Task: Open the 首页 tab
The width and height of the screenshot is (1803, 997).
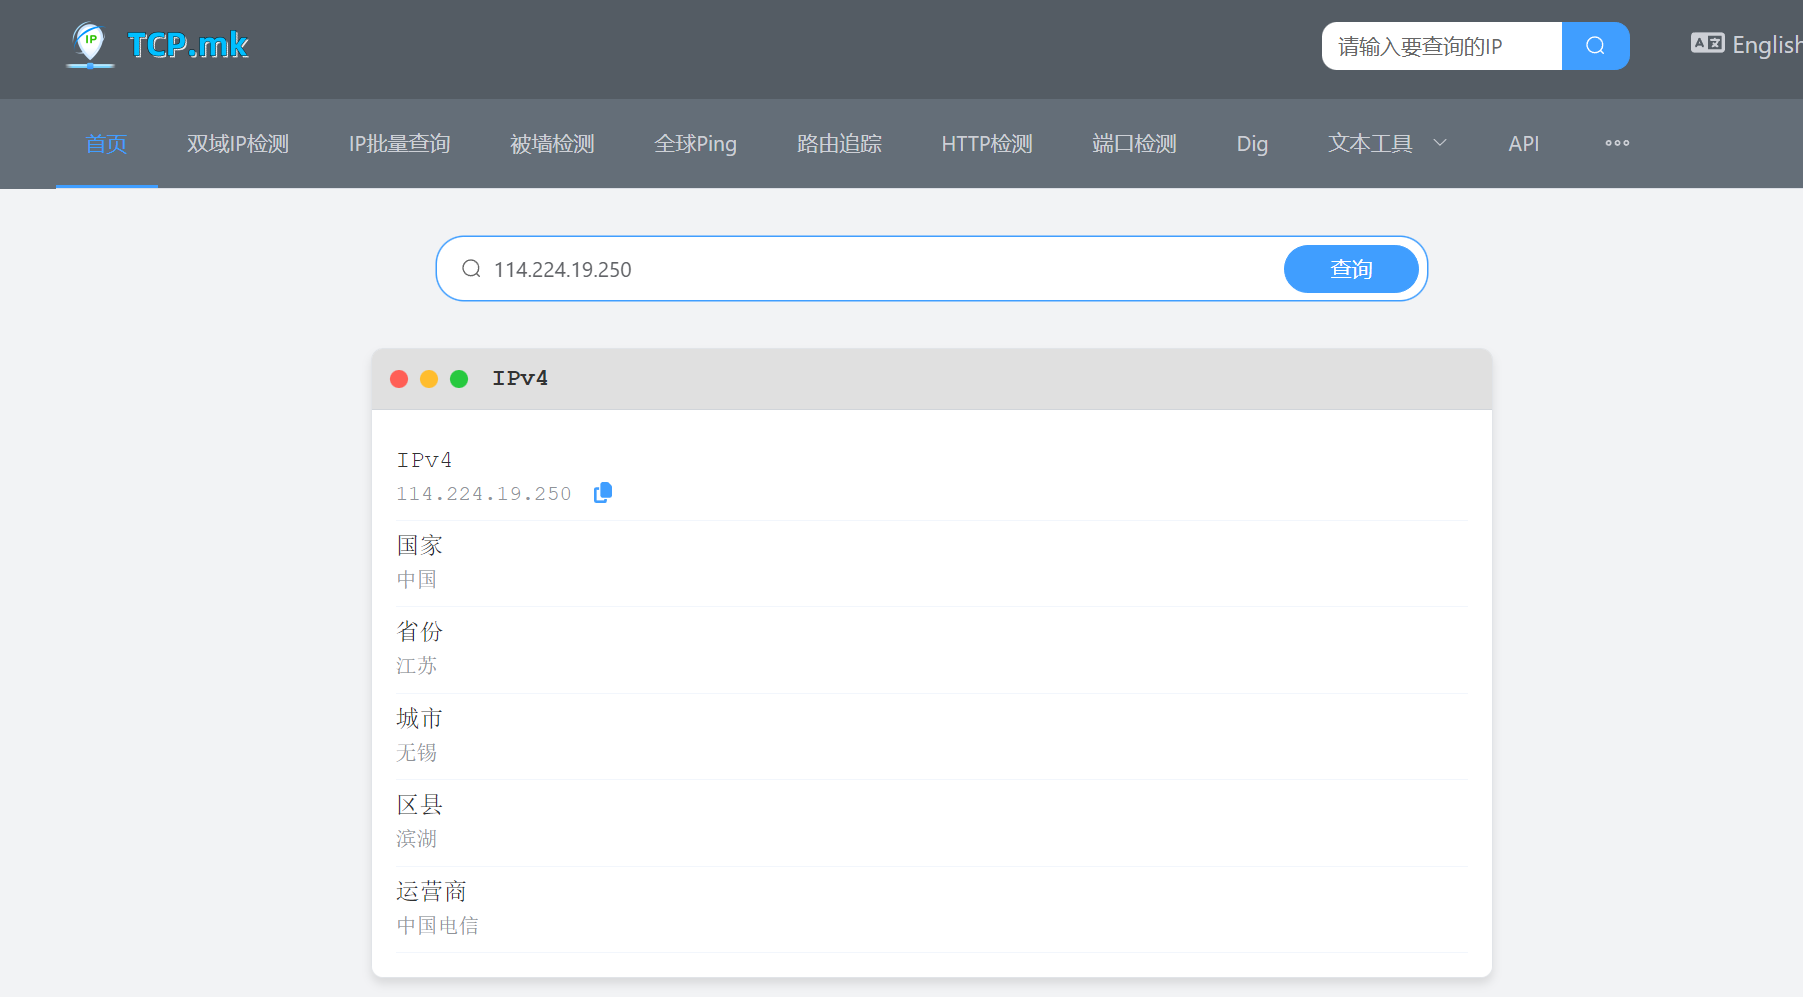Action: (x=106, y=143)
